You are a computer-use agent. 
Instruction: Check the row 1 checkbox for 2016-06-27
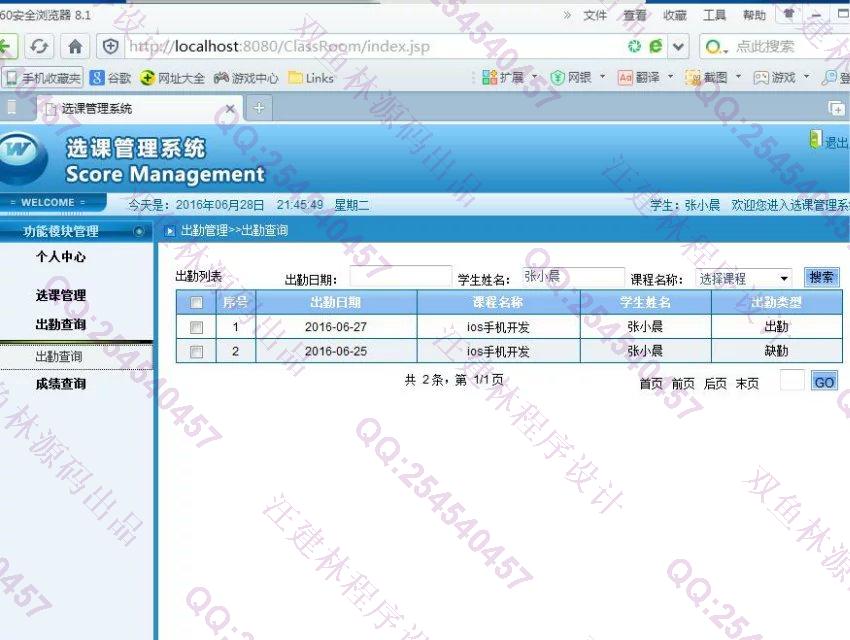pos(196,327)
